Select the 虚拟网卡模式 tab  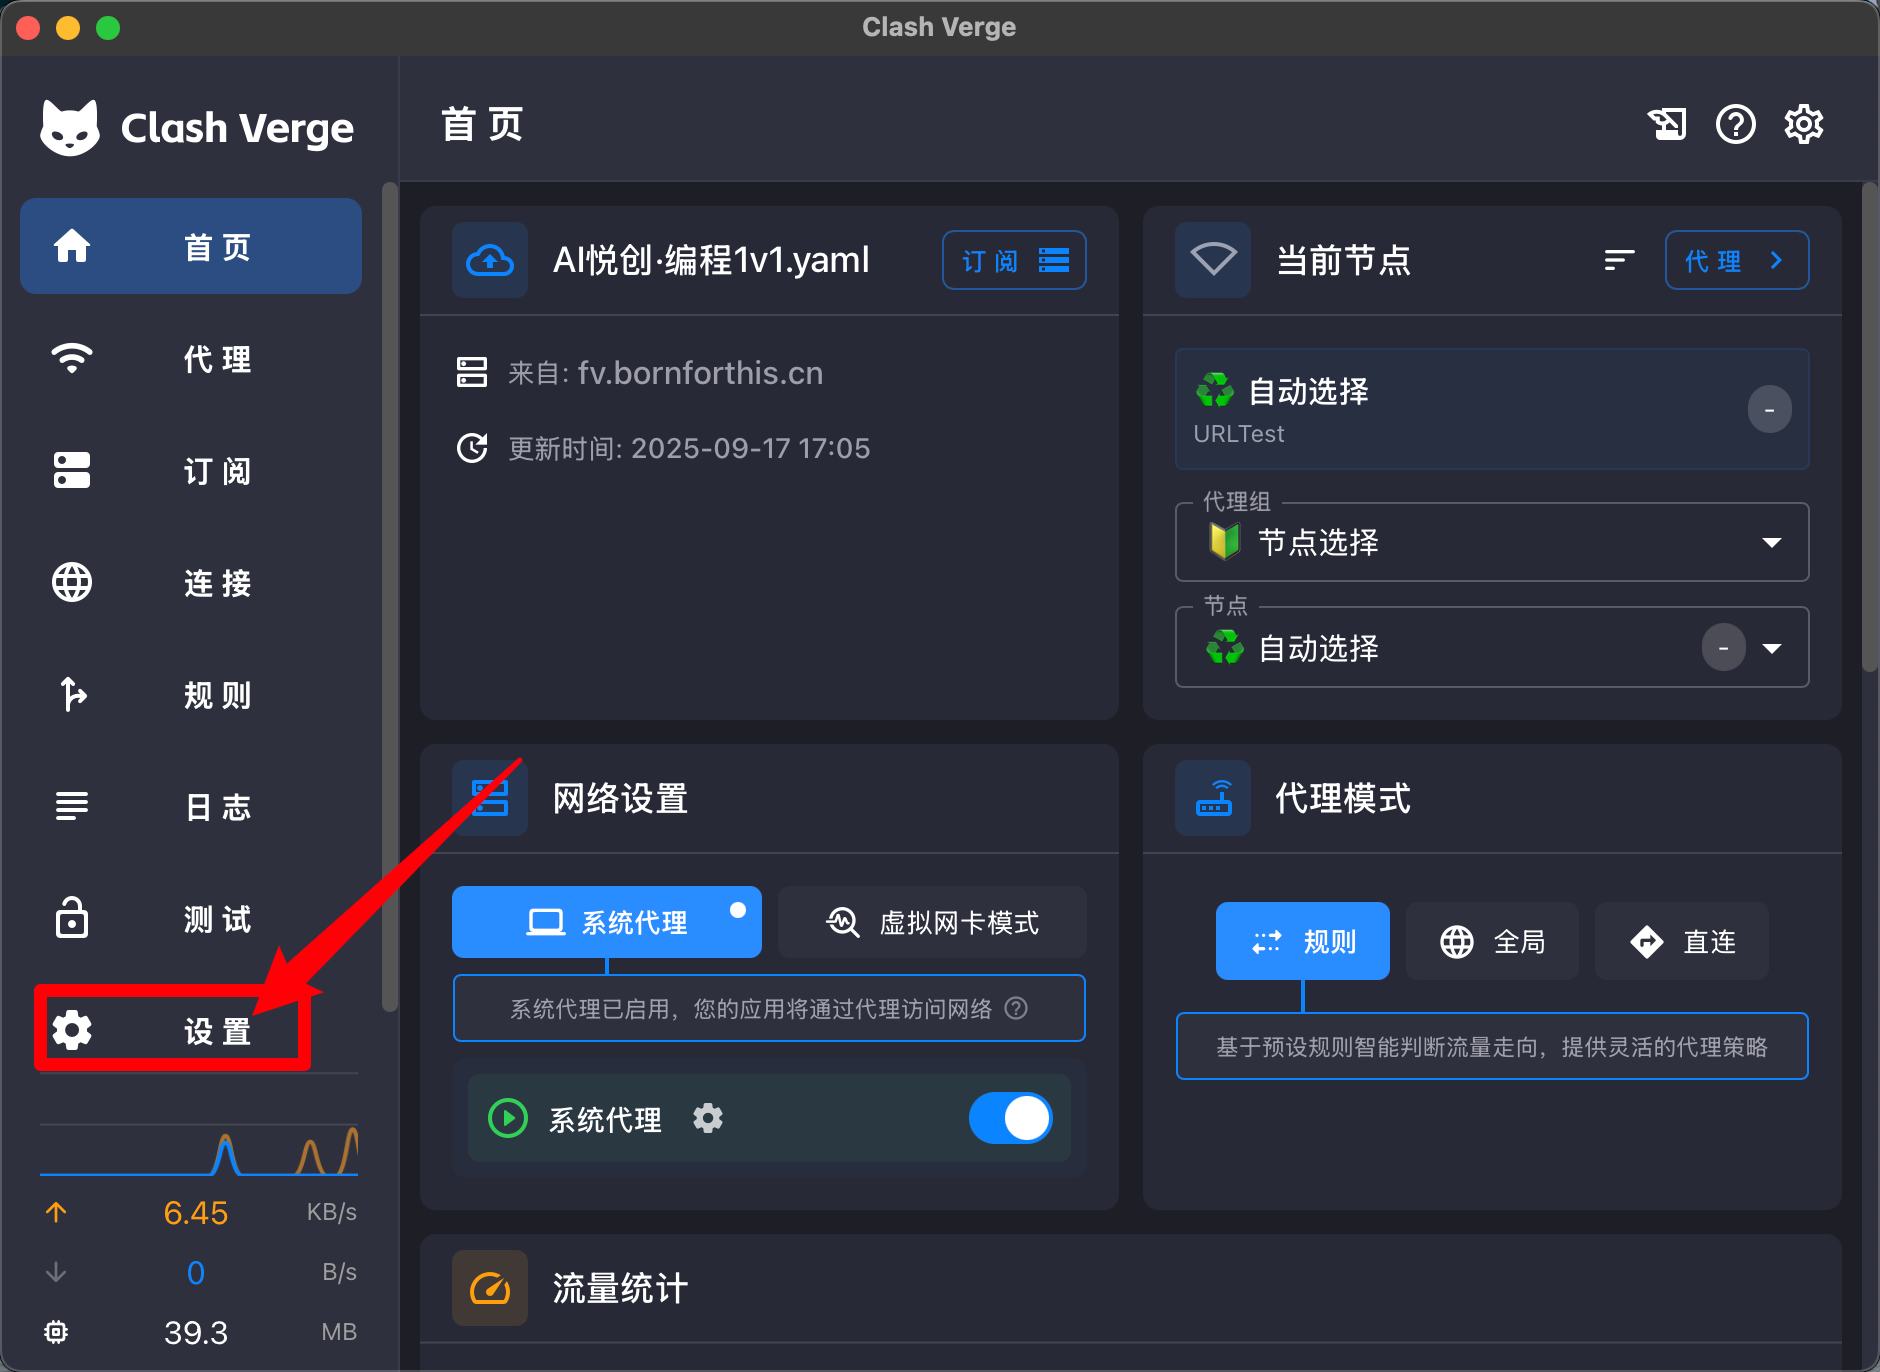(932, 922)
